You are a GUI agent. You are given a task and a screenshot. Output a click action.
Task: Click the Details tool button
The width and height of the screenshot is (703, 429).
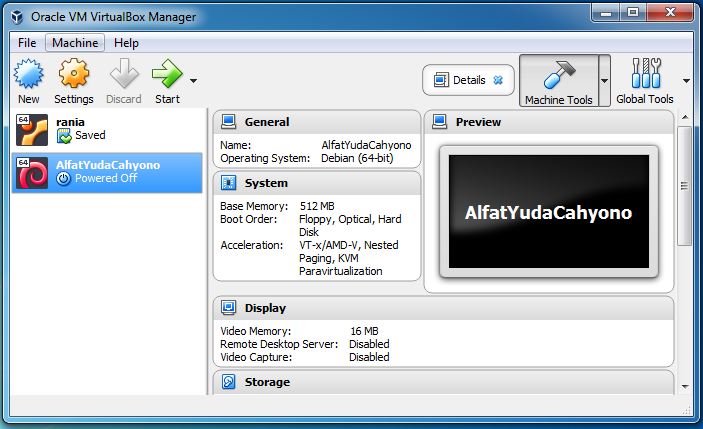(x=469, y=80)
